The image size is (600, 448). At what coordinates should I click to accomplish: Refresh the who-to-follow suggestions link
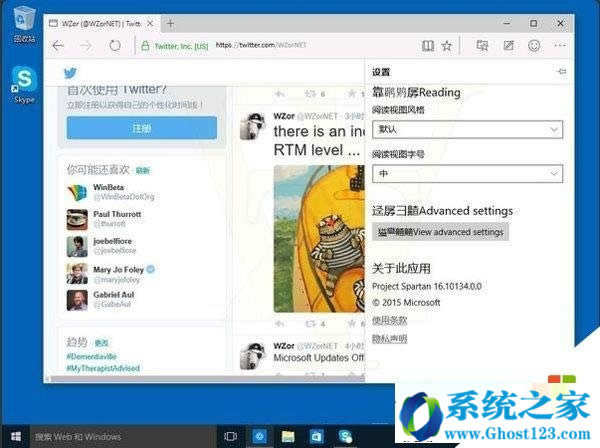pos(143,171)
